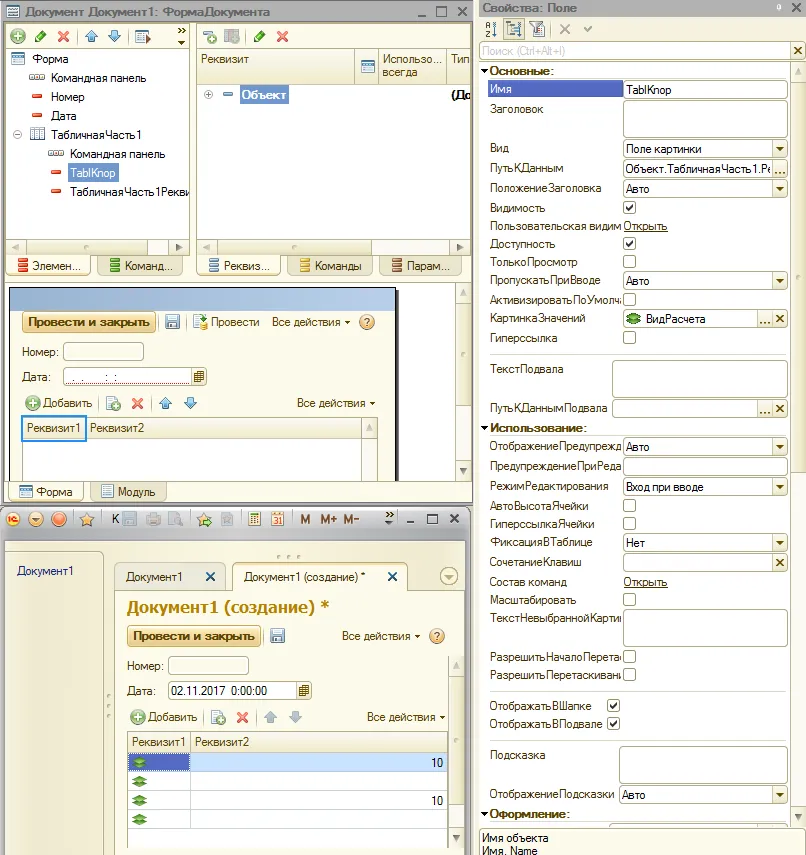
Task: Click Имя field containing TablKnop
Action: pyautogui.click(x=705, y=89)
